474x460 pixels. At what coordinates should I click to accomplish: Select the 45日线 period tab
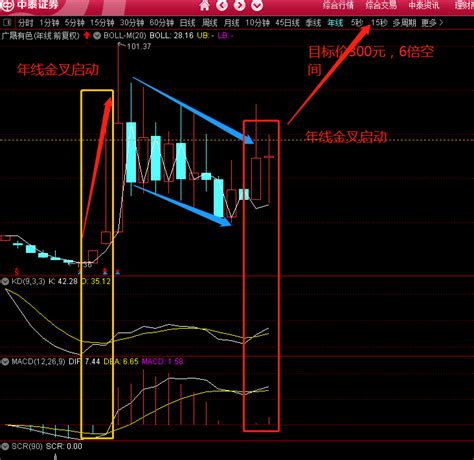tap(287, 23)
